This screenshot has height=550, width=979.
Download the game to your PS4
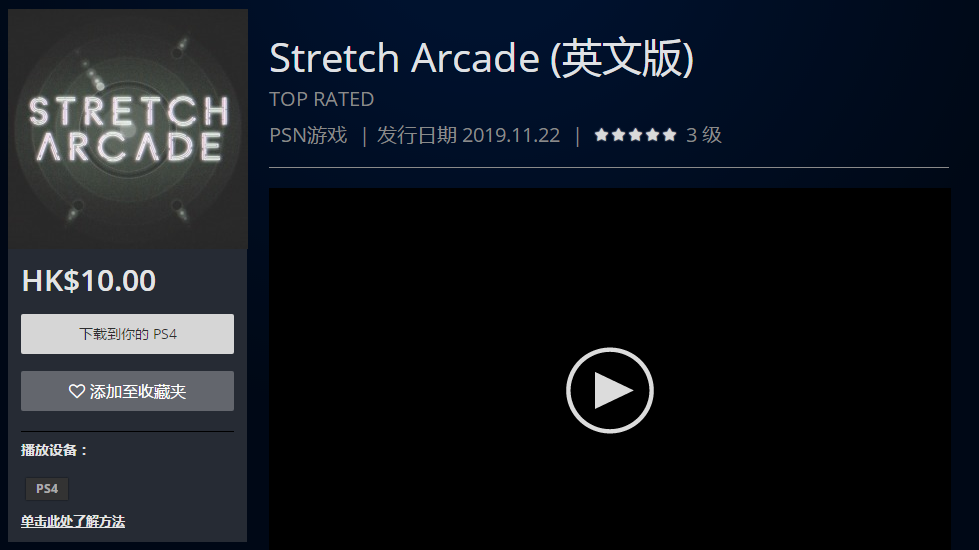(127, 334)
